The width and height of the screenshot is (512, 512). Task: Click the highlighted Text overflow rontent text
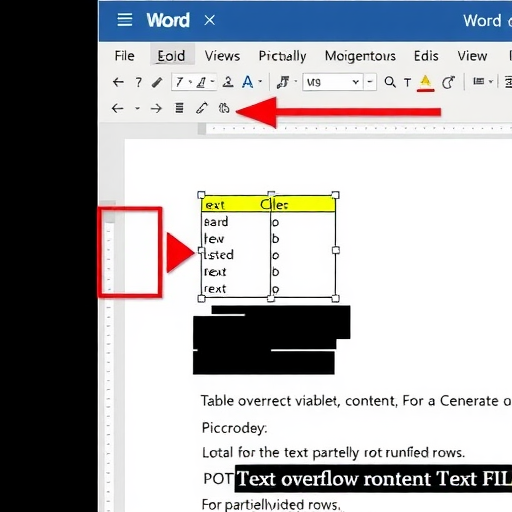[373, 479]
